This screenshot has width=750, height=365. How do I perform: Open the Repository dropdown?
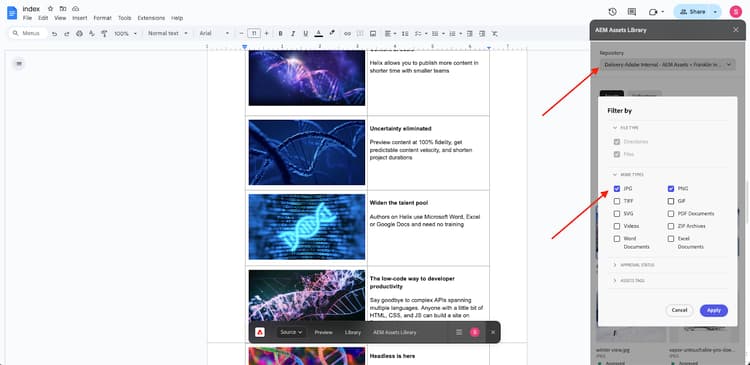[x=668, y=65]
